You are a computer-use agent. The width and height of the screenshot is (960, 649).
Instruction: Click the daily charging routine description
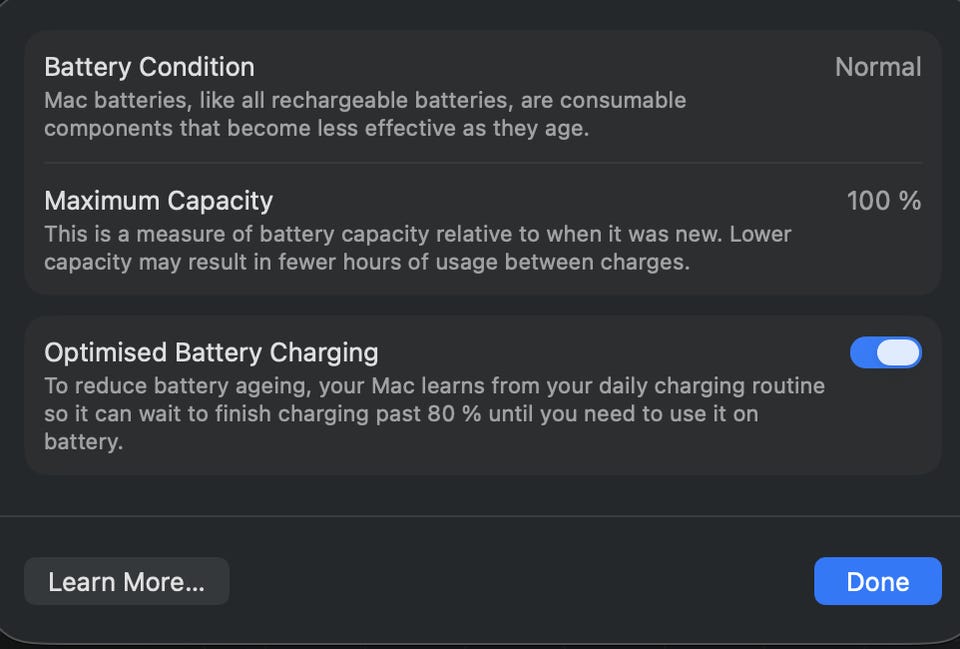click(434, 400)
